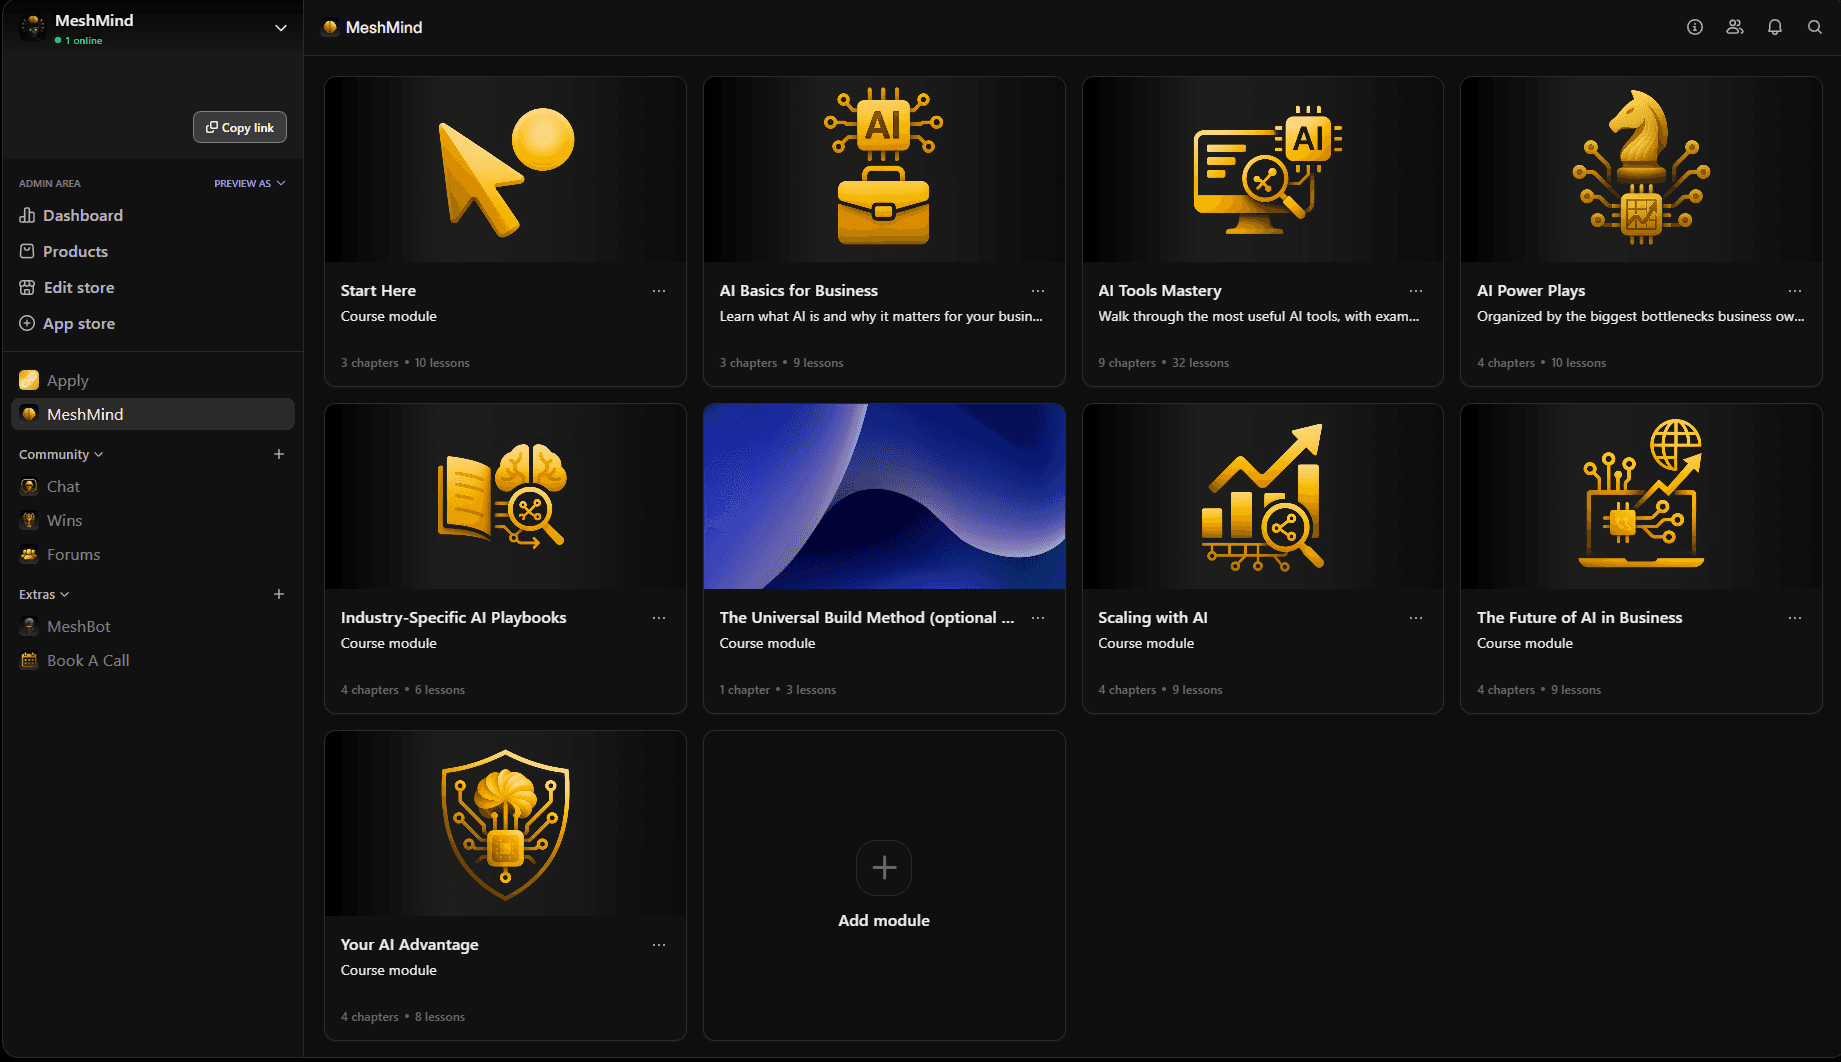1841x1062 pixels.
Task: Open options menu for Your AI Advantage
Action: (x=659, y=945)
